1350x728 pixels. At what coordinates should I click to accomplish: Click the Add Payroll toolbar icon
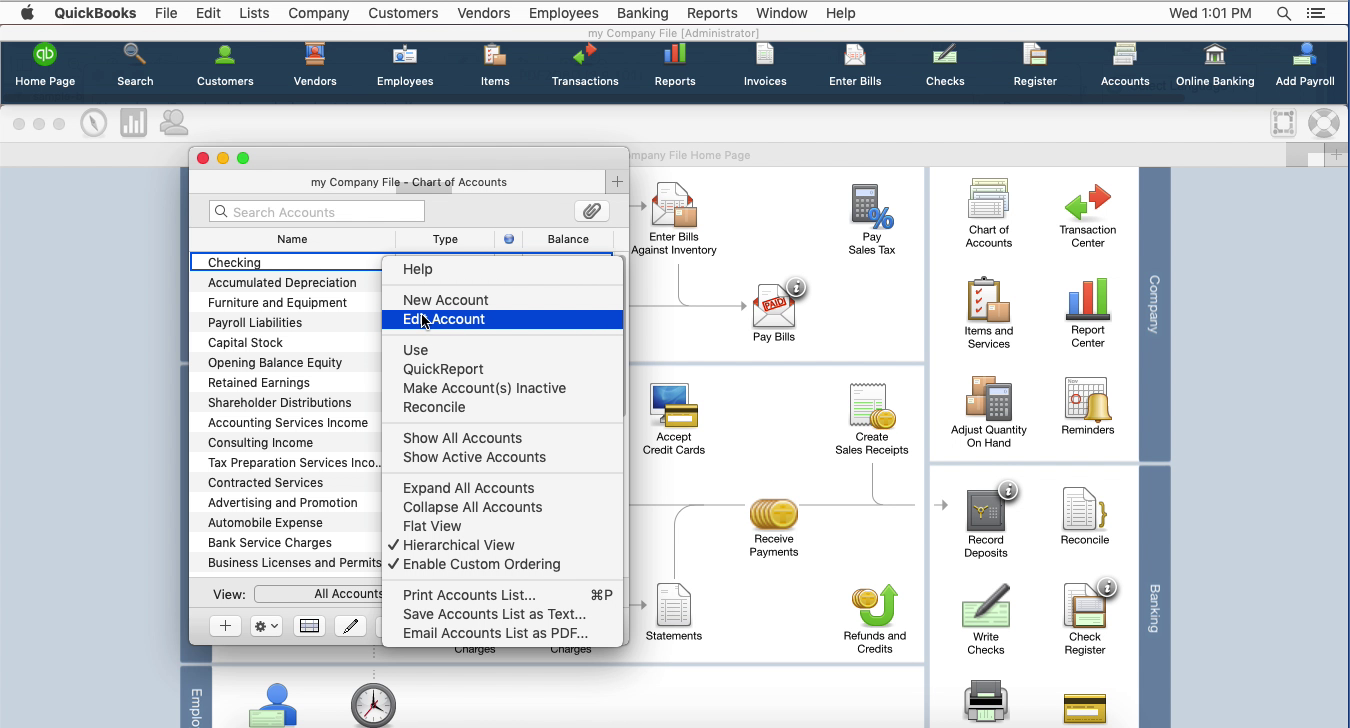point(1305,66)
